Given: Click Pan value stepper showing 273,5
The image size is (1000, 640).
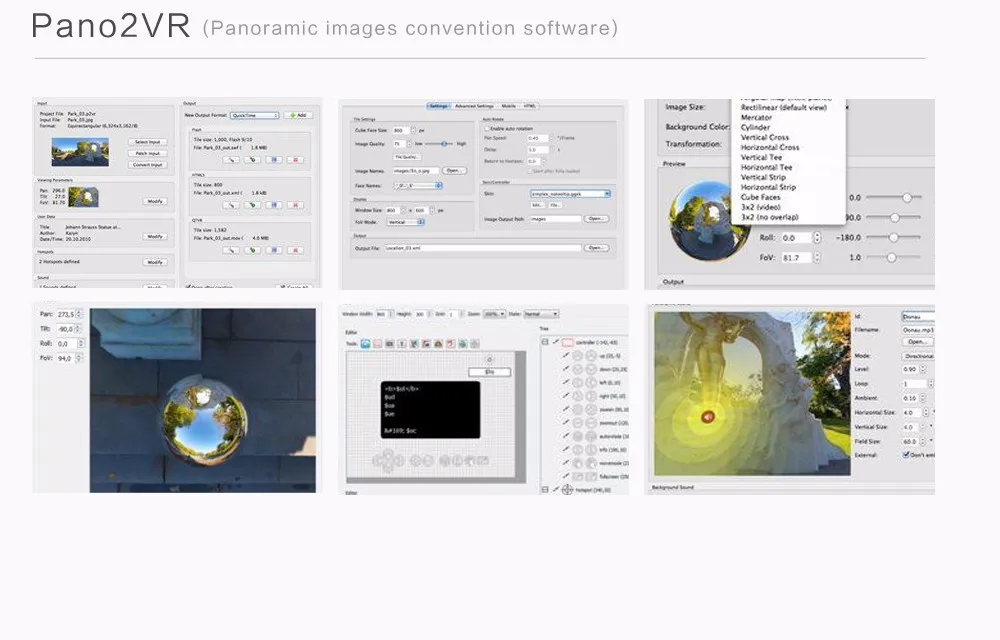Looking at the screenshot, I should (x=78, y=314).
